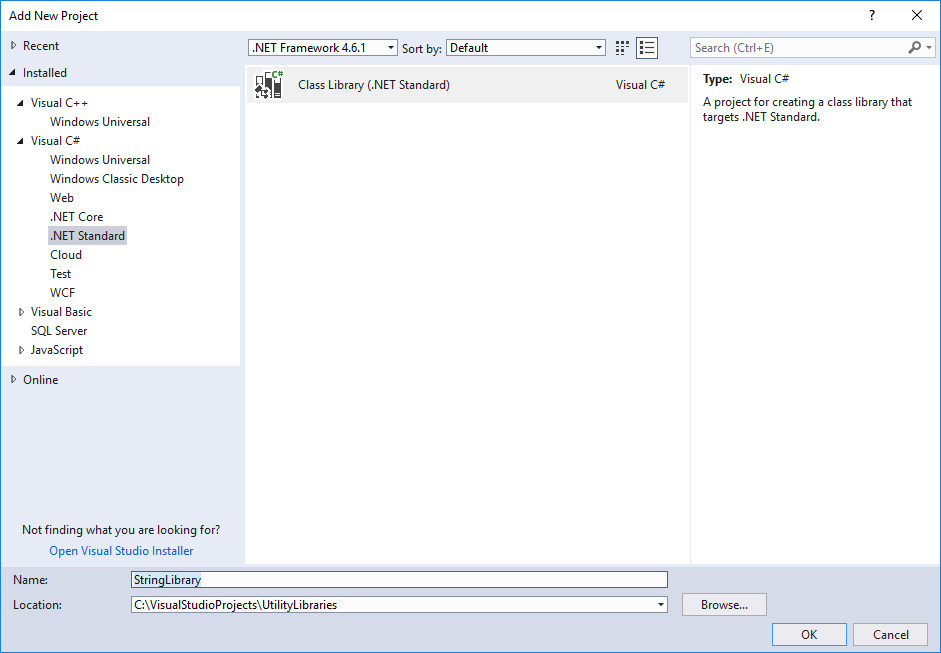
Task: Click the Browse button for location
Action: tap(723, 604)
